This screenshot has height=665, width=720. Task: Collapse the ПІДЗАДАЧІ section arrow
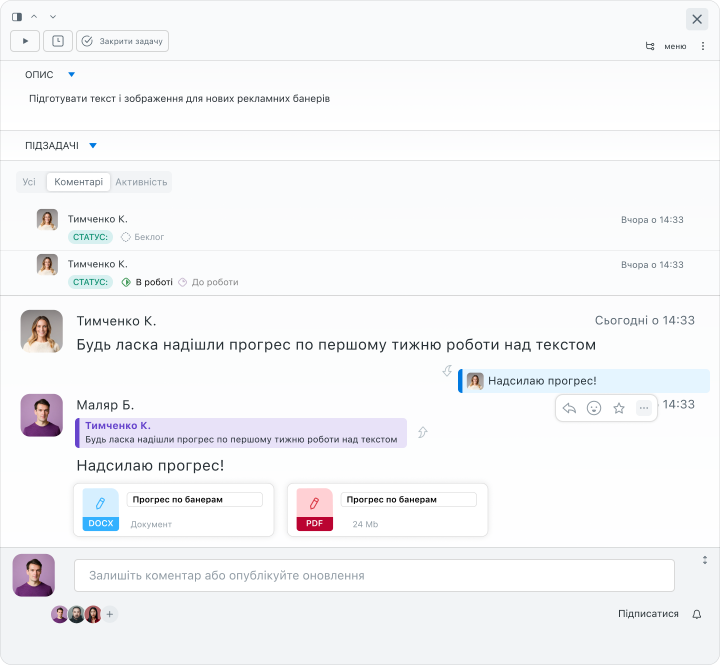point(93,146)
